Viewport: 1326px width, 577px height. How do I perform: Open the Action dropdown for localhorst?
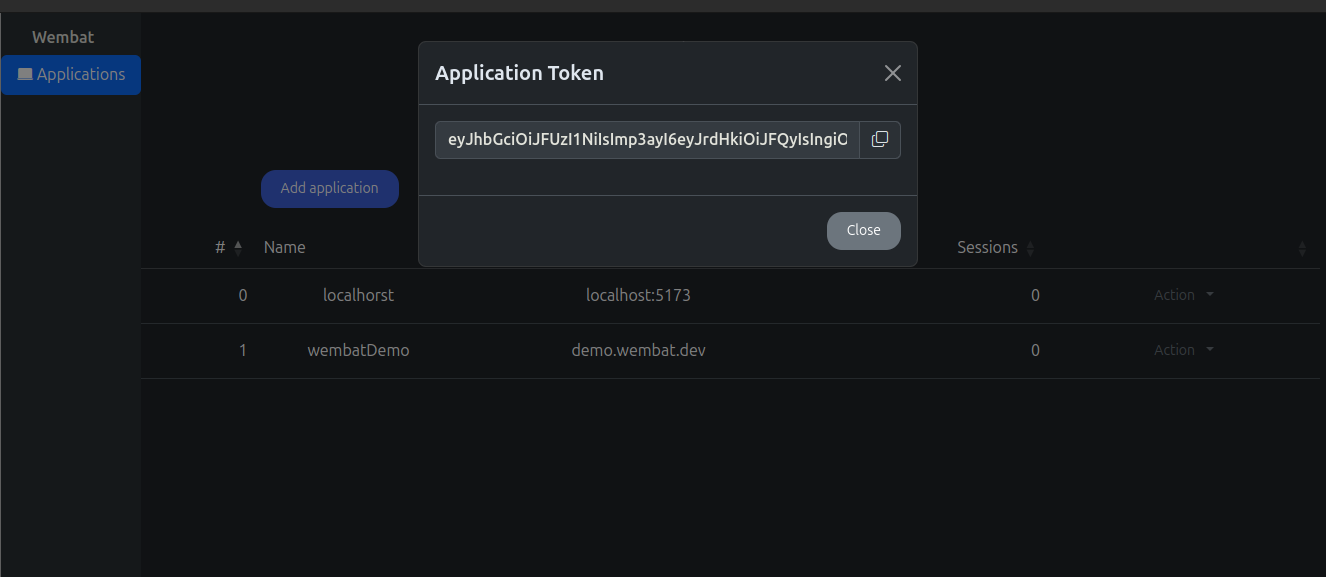tap(1183, 295)
